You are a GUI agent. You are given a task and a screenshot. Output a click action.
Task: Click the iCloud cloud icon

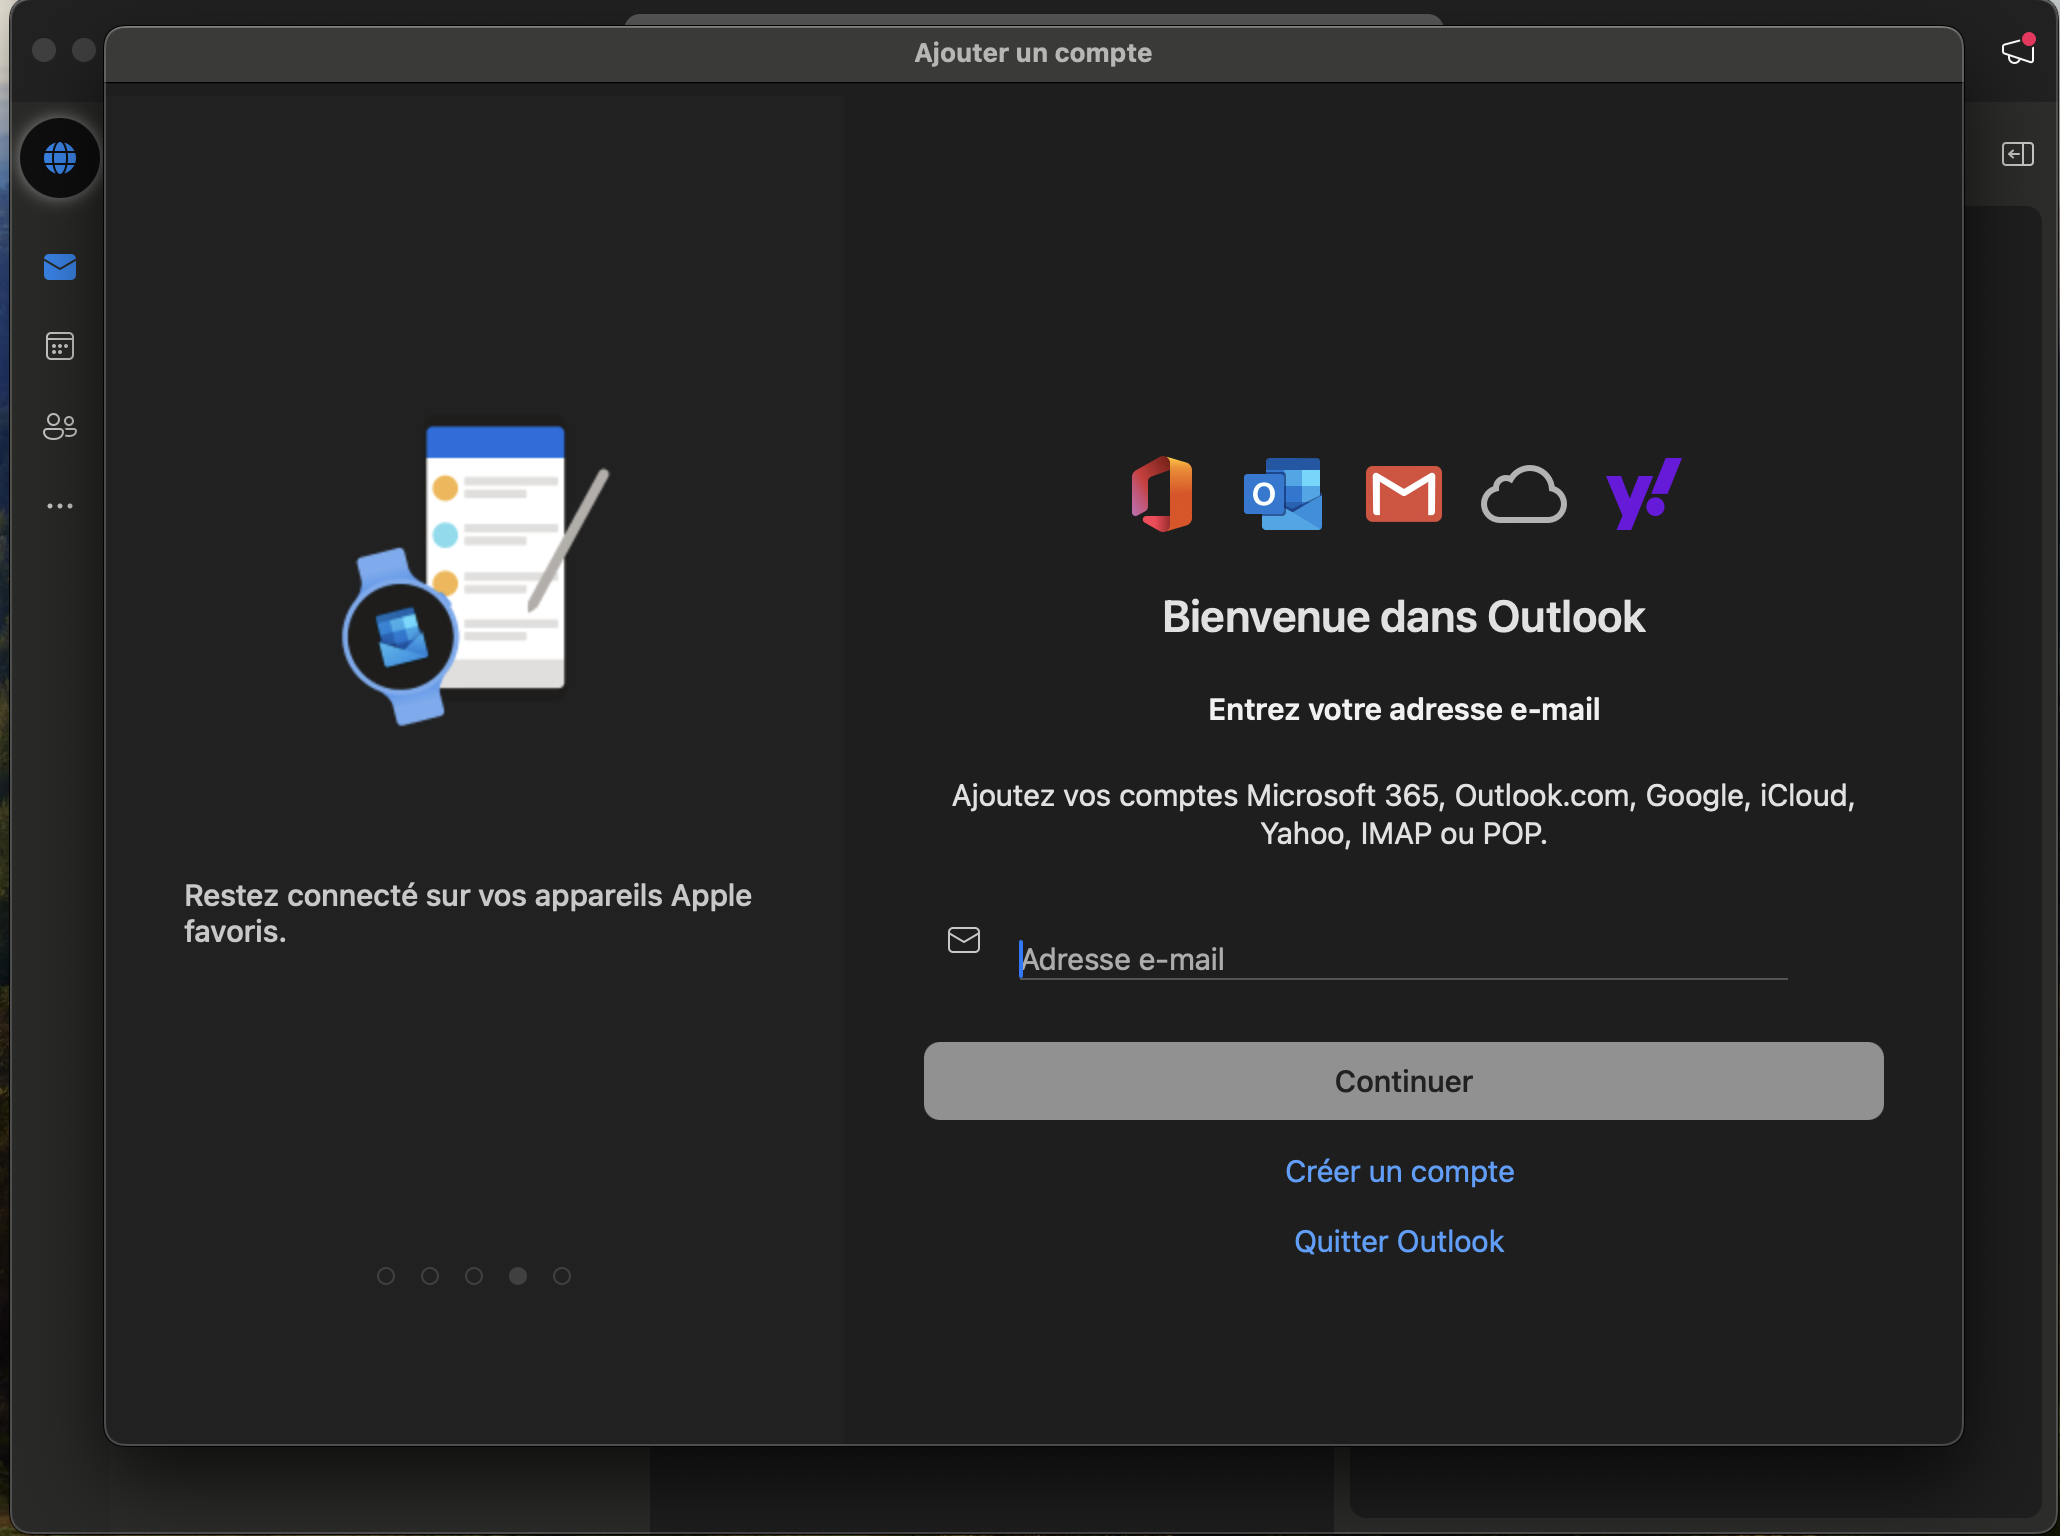tap(1524, 494)
